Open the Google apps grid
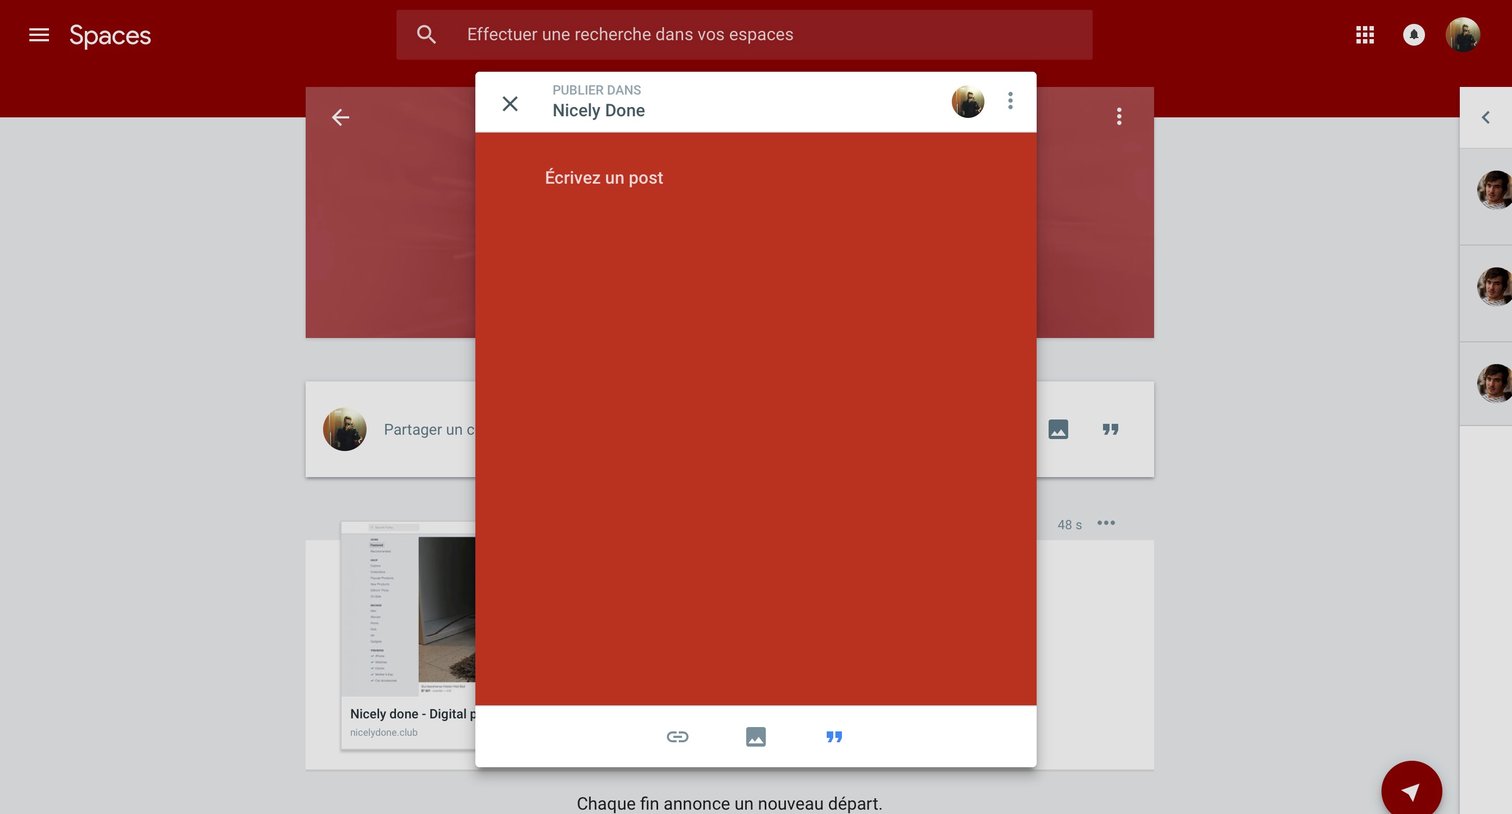The width and height of the screenshot is (1512, 814). tap(1365, 35)
